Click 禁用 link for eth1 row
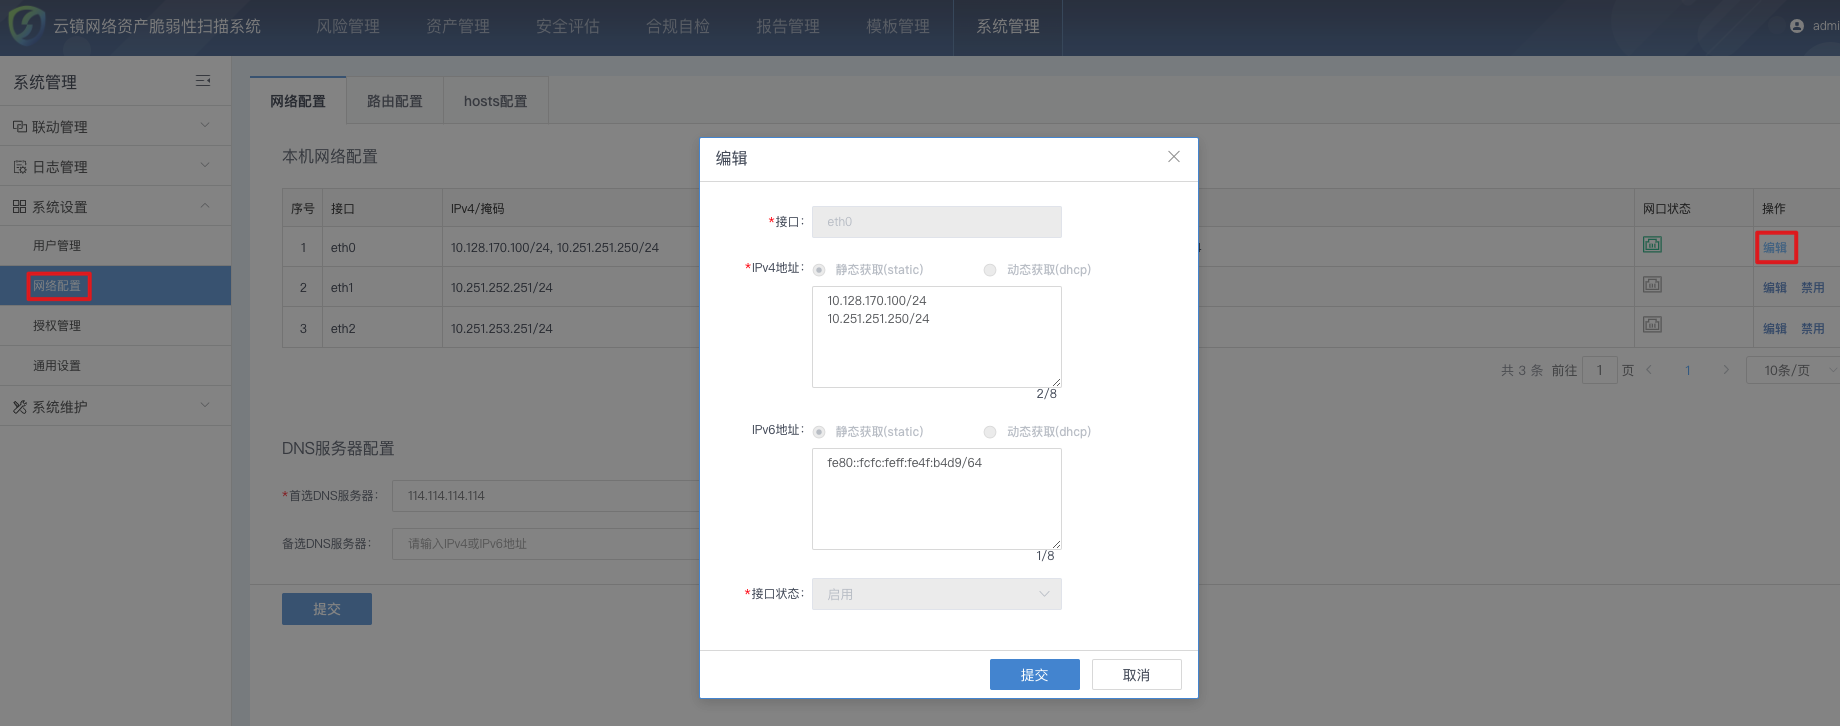Image resolution: width=1840 pixels, height=726 pixels. [x=1813, y=288]
